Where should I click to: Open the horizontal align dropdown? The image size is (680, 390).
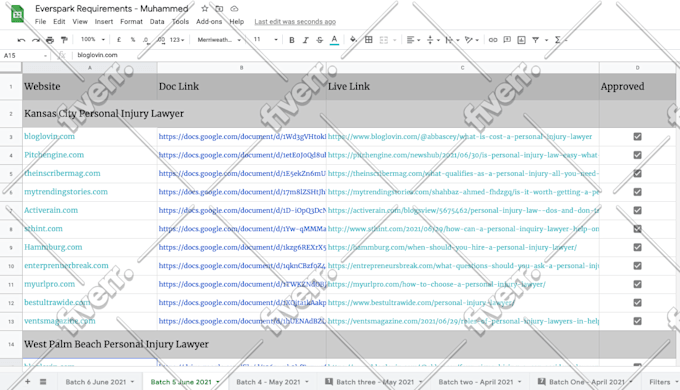point(413,40)
